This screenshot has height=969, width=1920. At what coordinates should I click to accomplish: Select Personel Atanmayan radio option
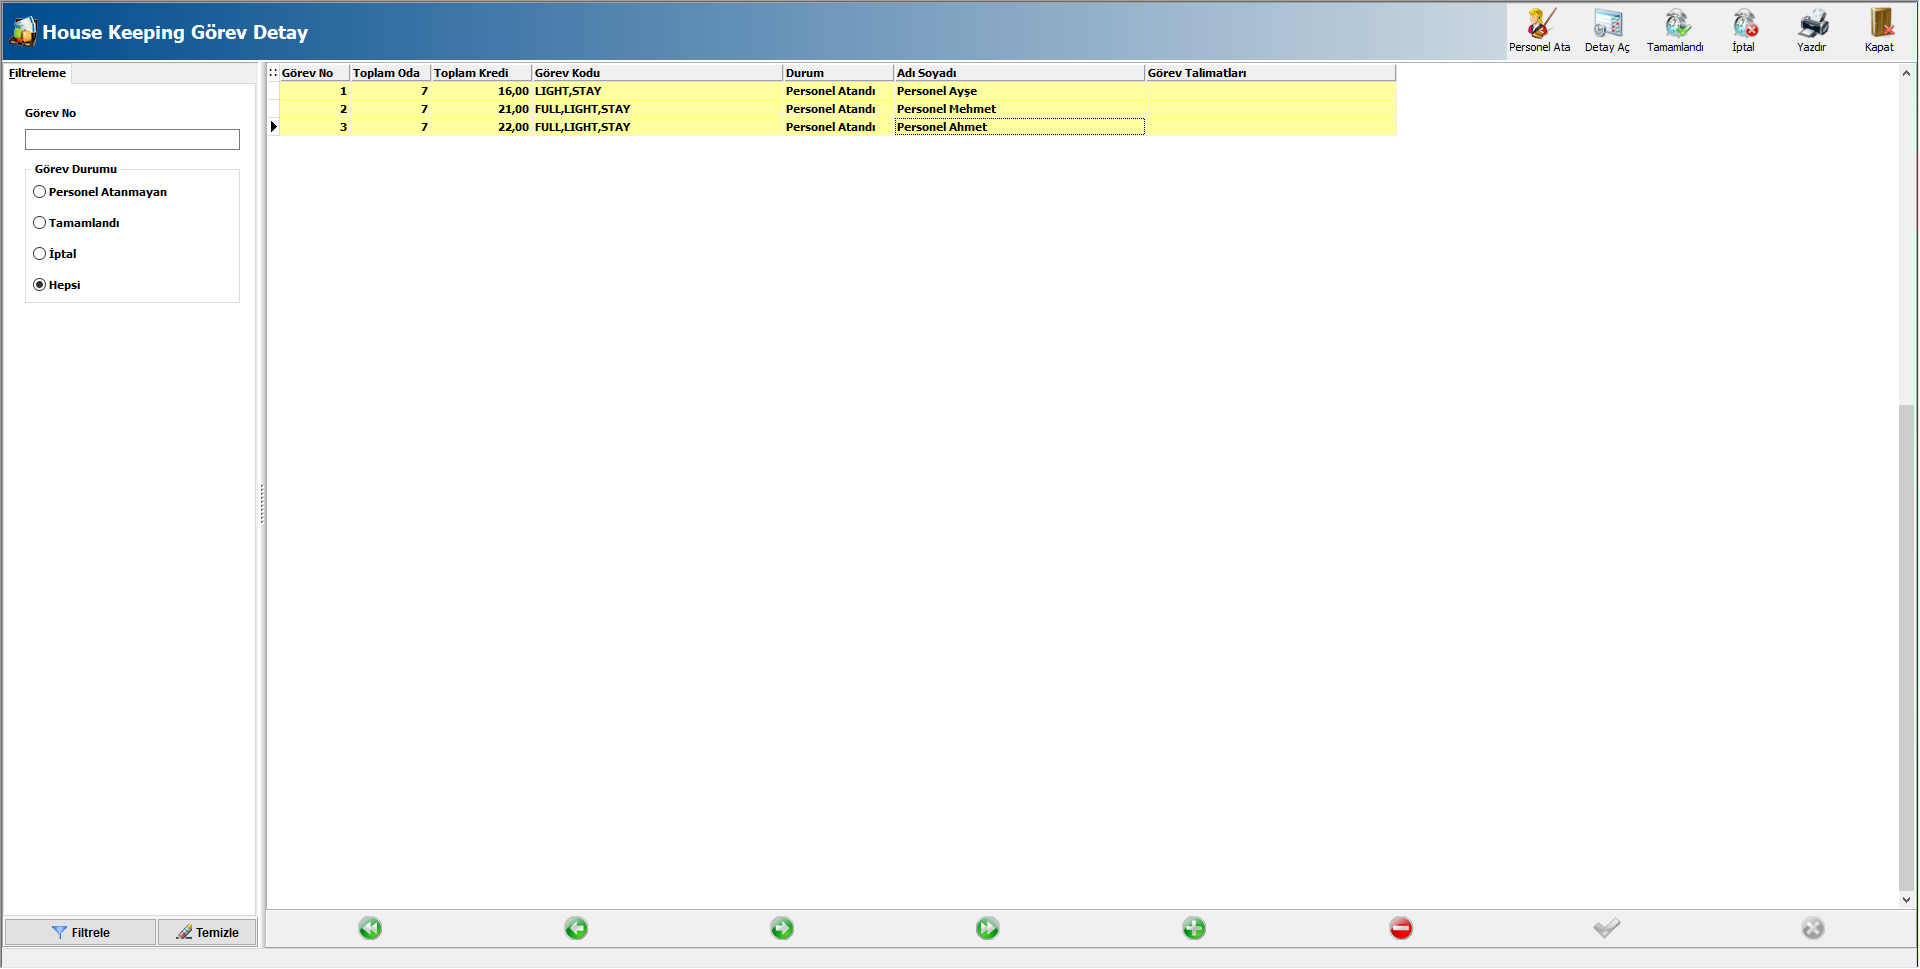click(x=40, y=192)
